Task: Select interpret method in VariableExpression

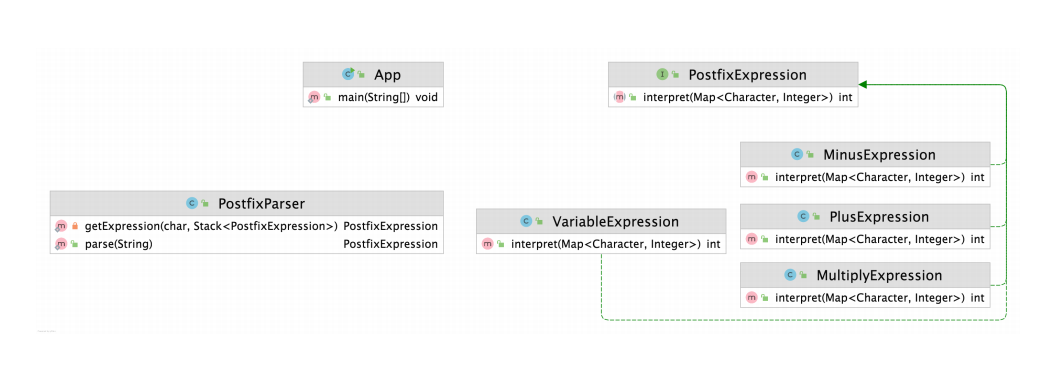Action: point(601,244)
